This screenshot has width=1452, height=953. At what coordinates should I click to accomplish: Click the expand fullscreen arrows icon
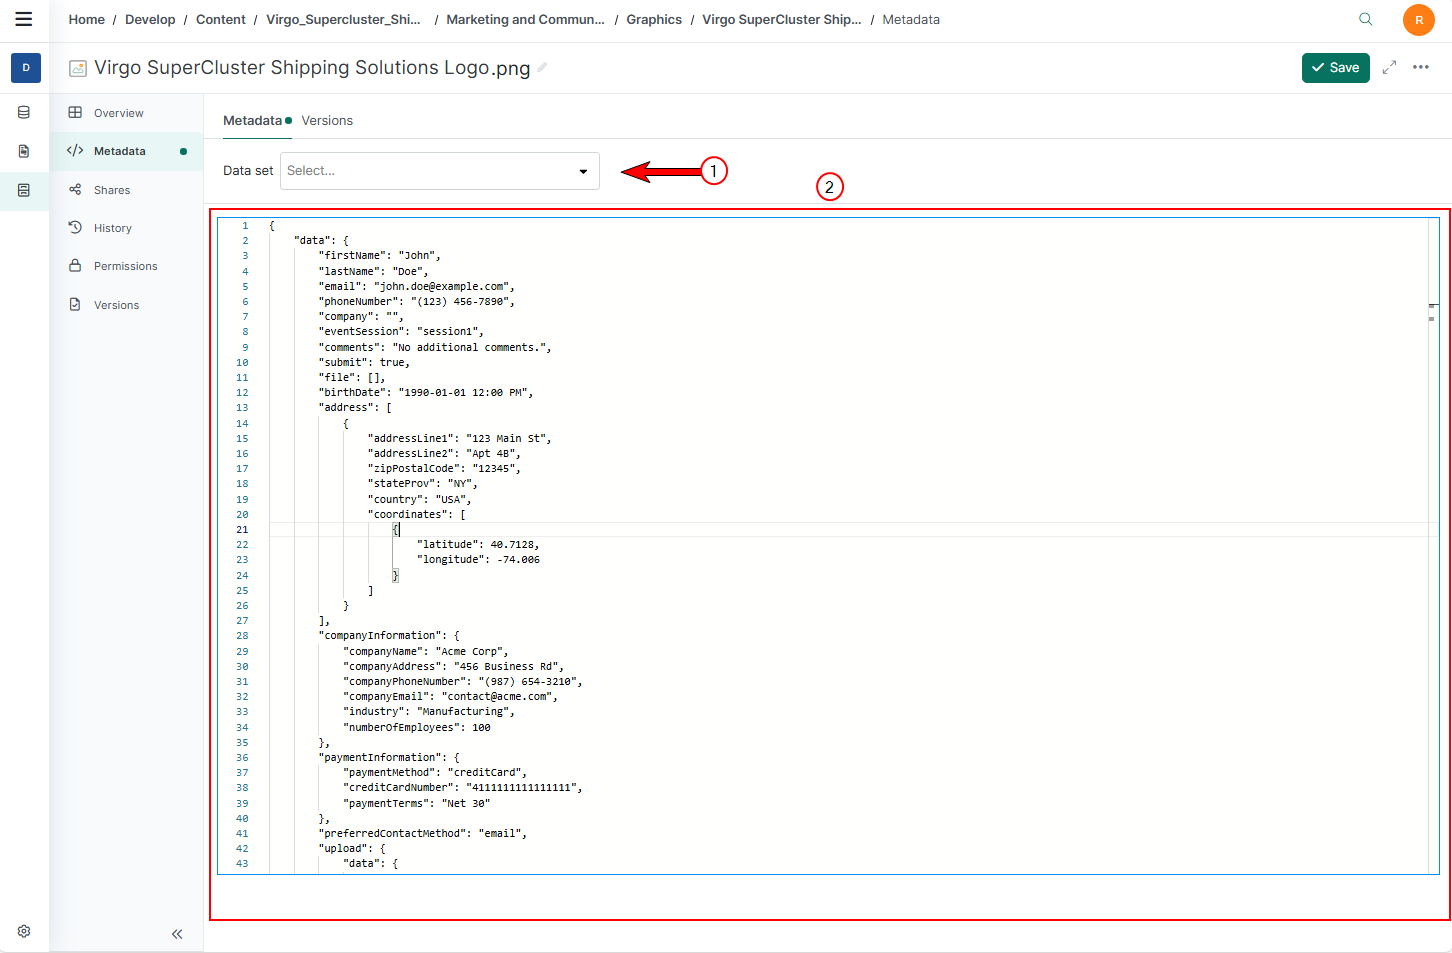pos(1389,67)
